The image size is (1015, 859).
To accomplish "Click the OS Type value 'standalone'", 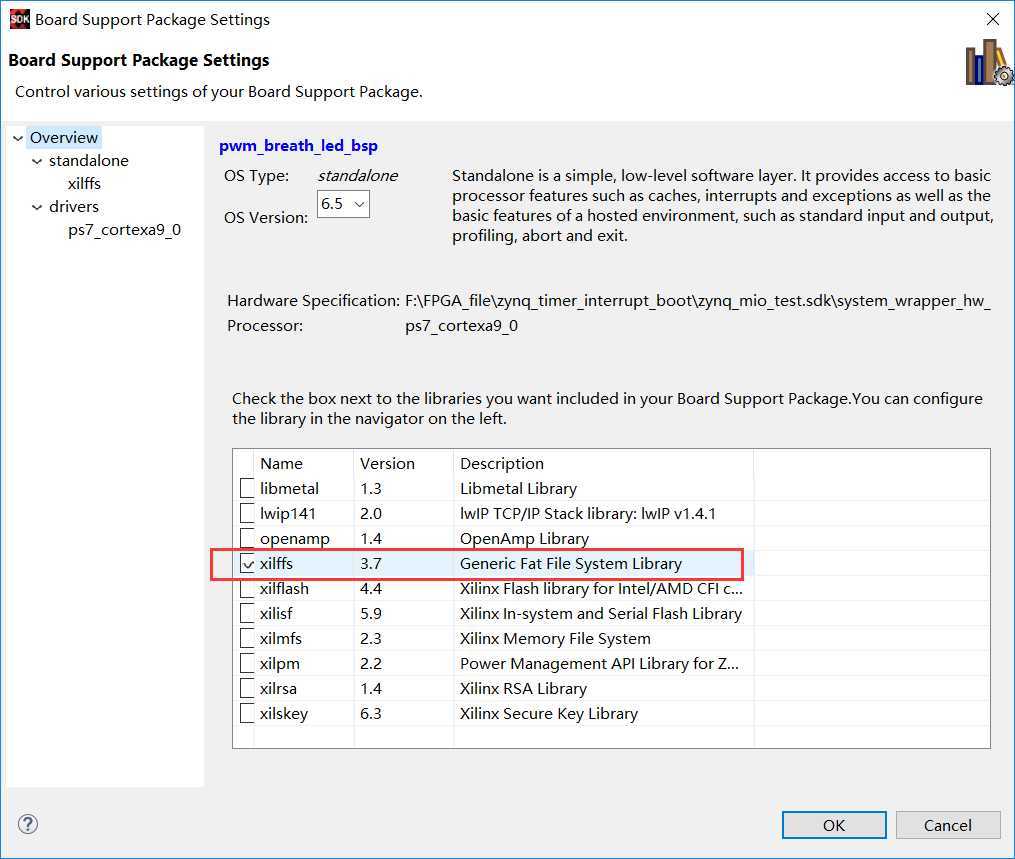I will [x=357, y=175].
